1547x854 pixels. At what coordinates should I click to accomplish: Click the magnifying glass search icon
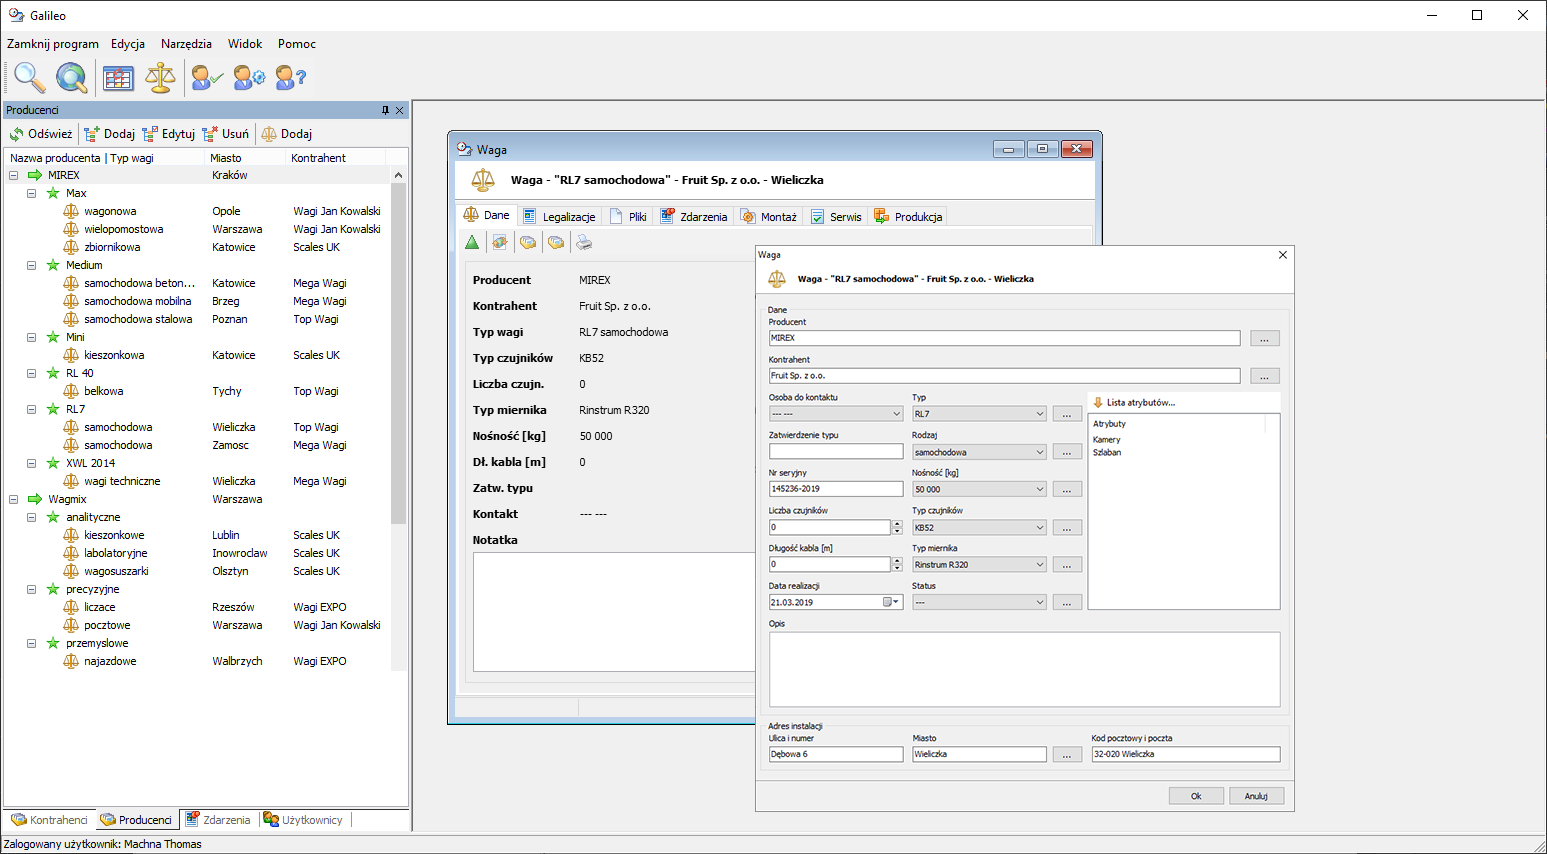[29, 77]
